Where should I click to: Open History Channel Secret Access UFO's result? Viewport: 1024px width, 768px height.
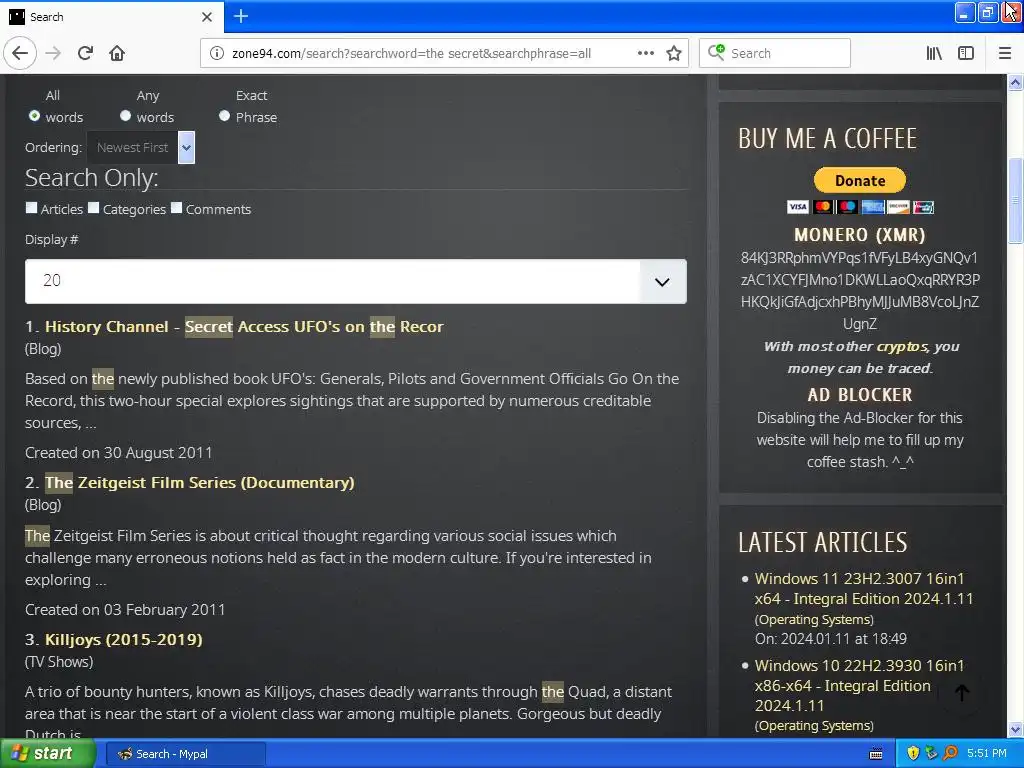(x=244, y=327)
